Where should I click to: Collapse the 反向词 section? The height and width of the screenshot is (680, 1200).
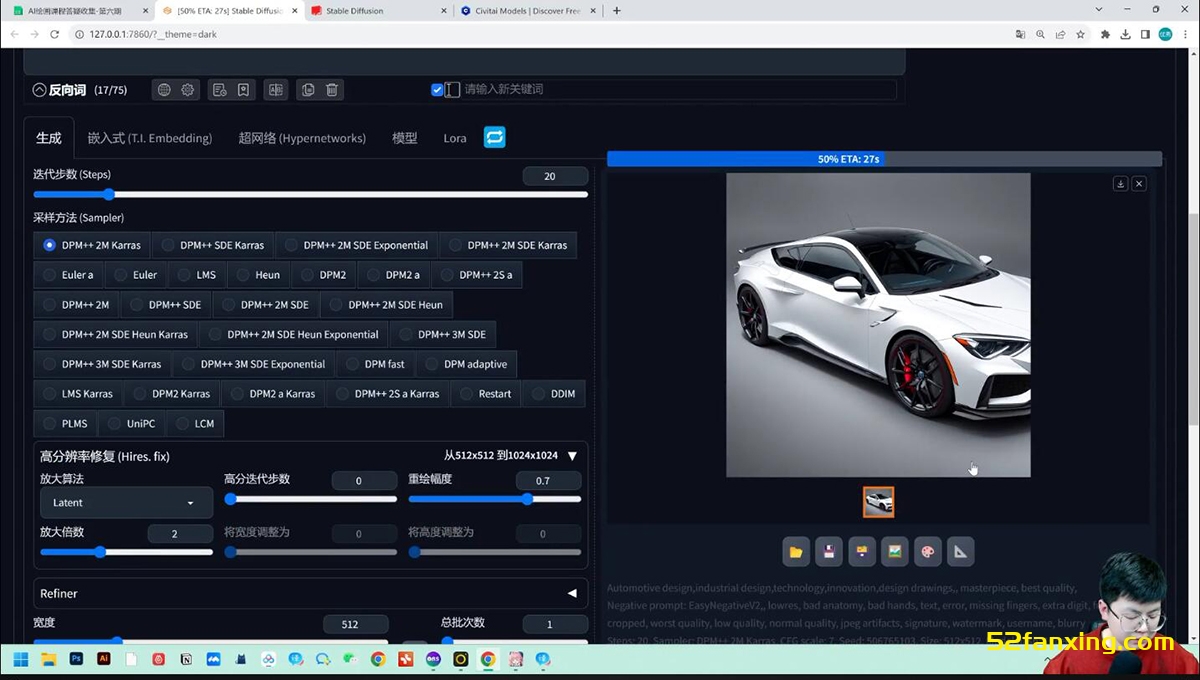tap(39, 90)
